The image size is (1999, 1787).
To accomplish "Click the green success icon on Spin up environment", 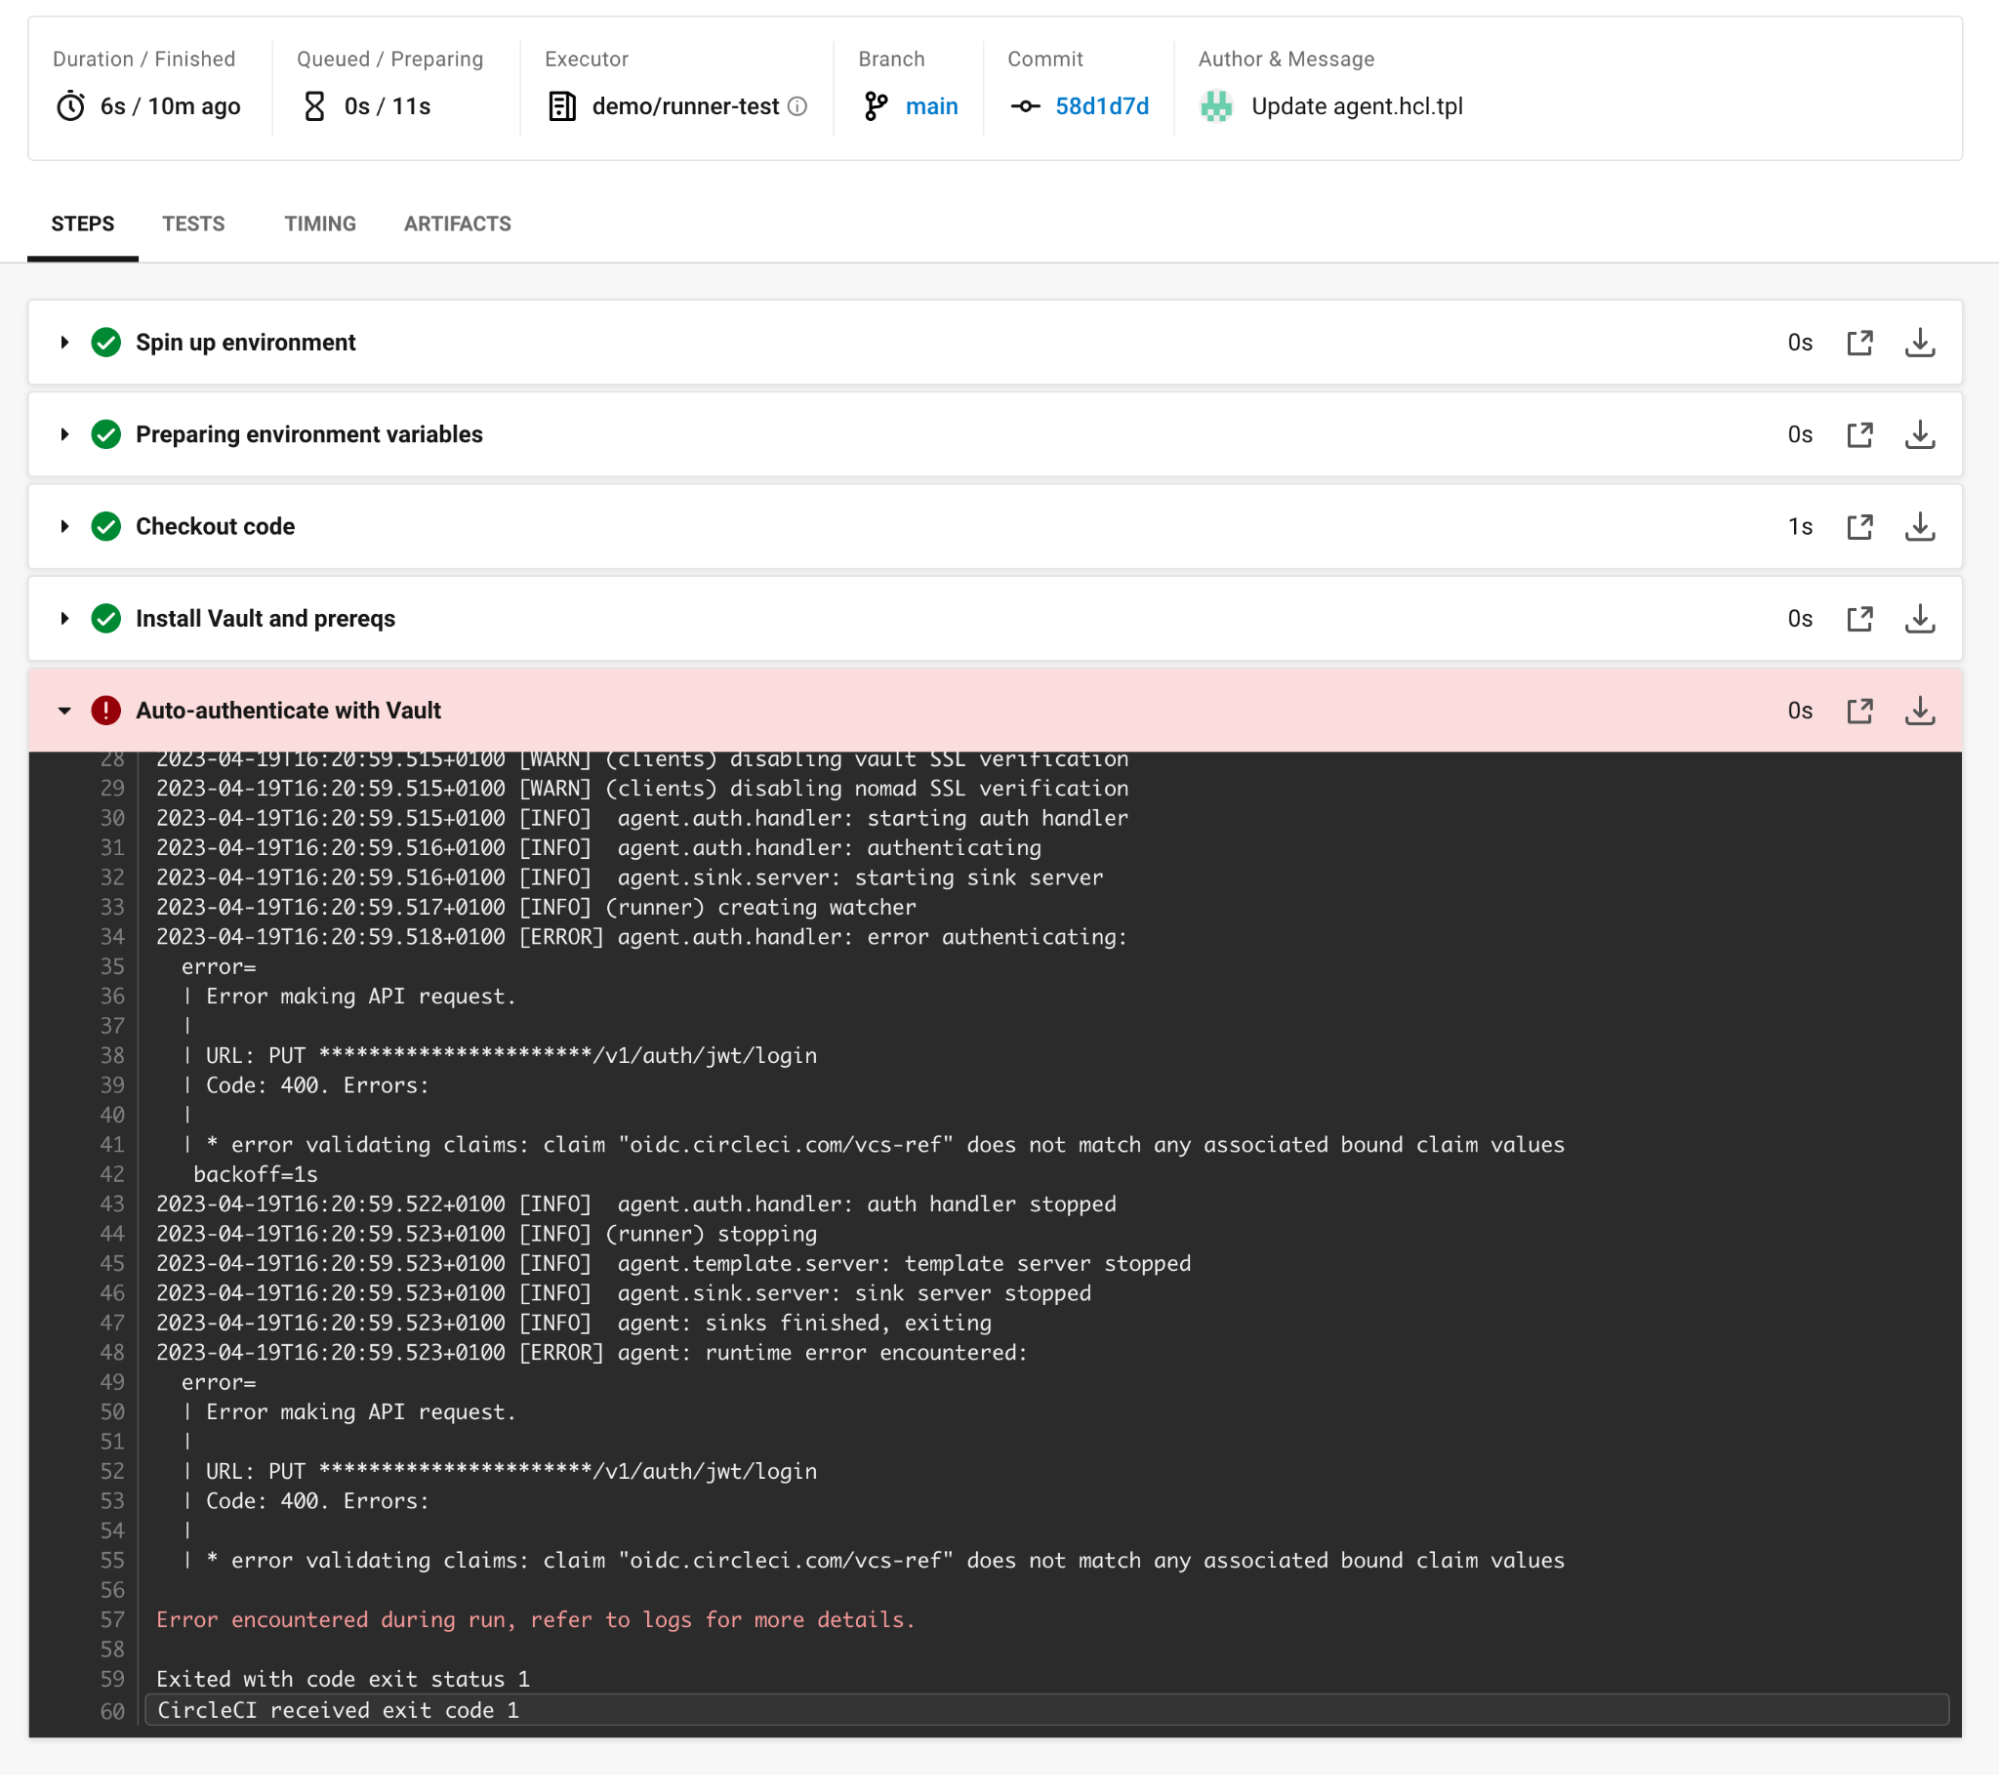I will tap(106, 343).
